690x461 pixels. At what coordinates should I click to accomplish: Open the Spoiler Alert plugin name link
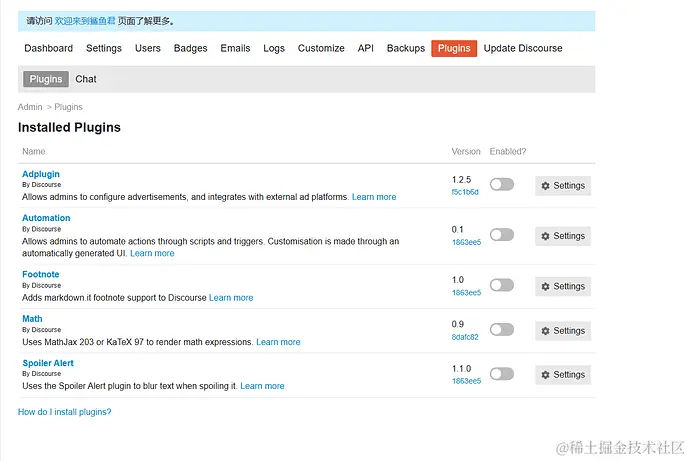tap(48, 363)
